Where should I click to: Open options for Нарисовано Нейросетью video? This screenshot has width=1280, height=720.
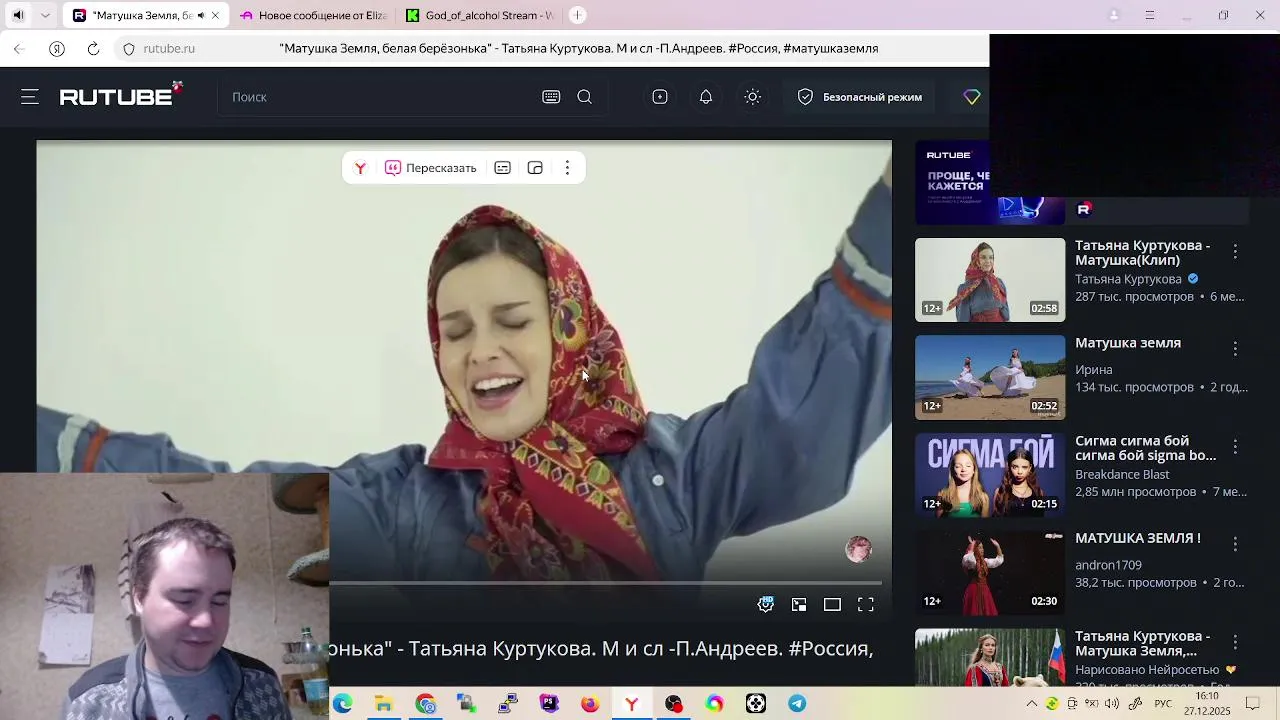pyautogui.click(x=1235, y=642)
